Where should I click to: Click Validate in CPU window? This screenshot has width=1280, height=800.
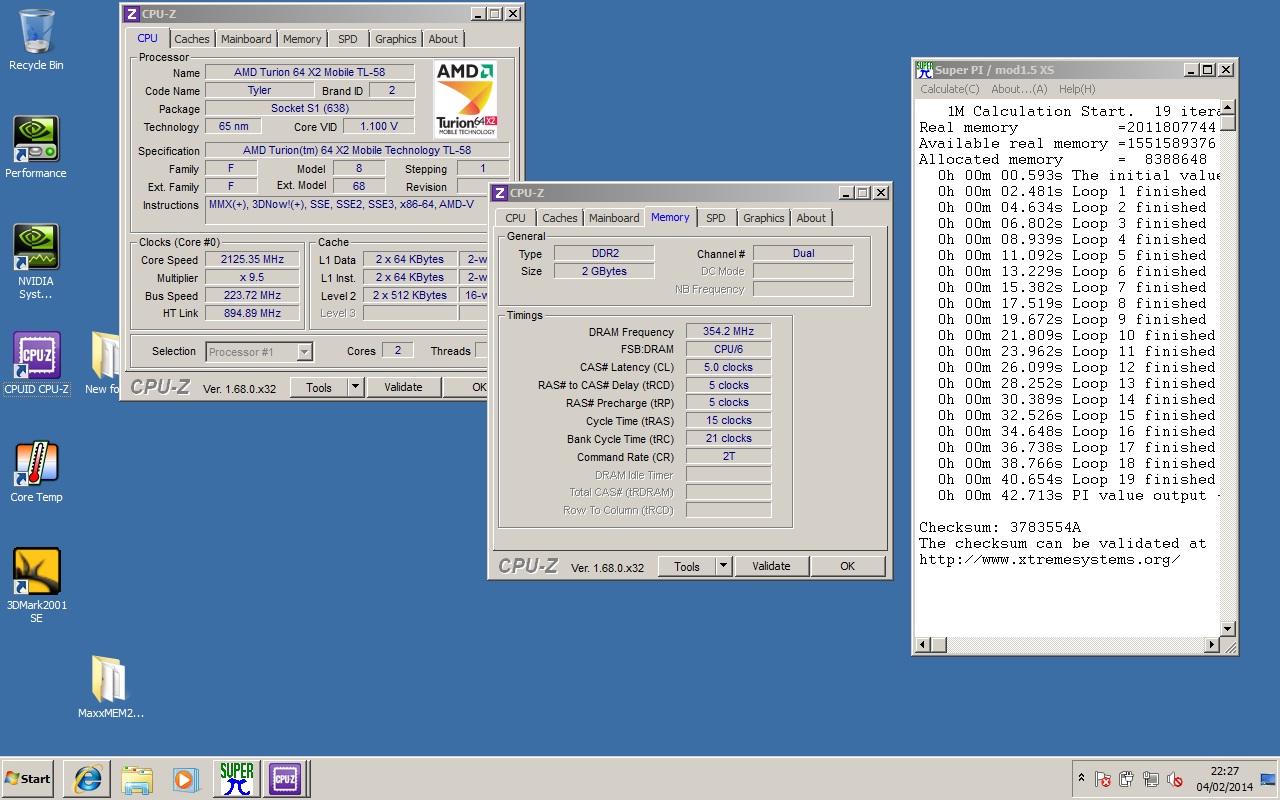click(x=403, y=387)
